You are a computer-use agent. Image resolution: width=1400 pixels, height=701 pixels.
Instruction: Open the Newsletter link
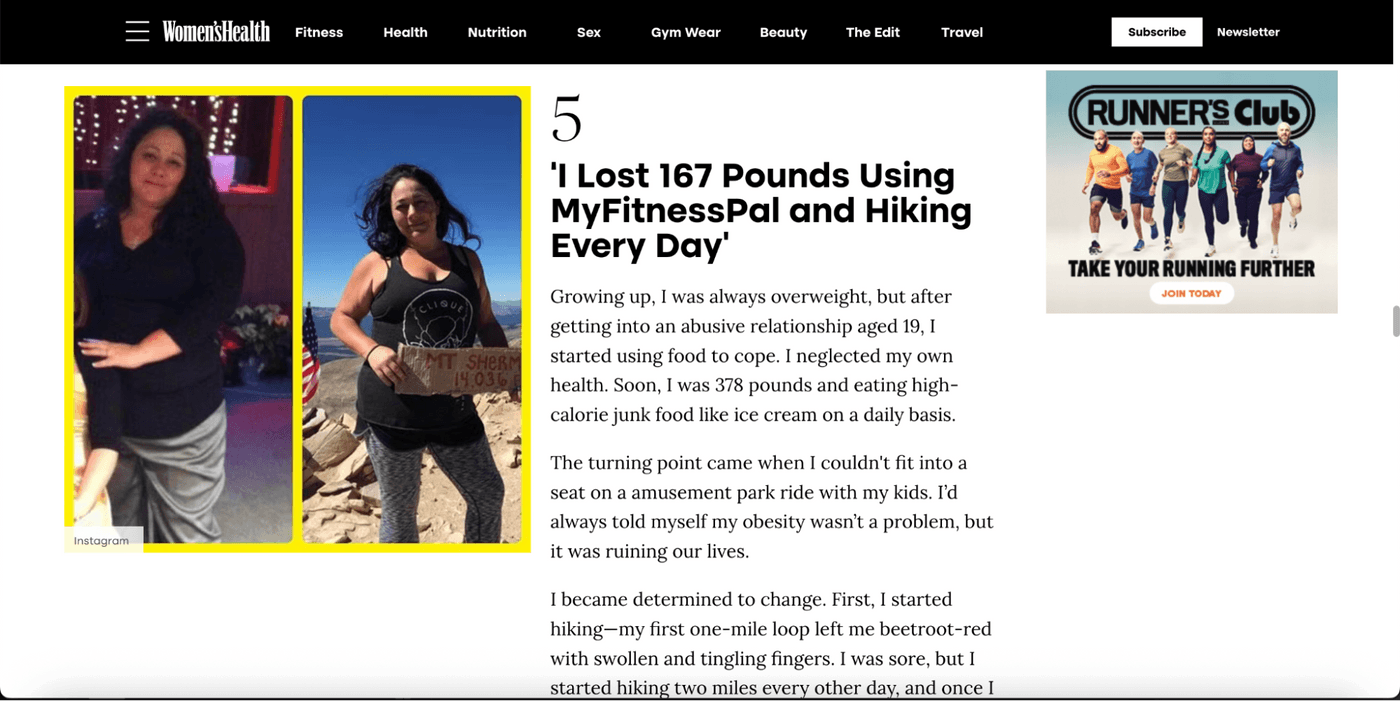pyautogui.click(x=1248, y=32)
